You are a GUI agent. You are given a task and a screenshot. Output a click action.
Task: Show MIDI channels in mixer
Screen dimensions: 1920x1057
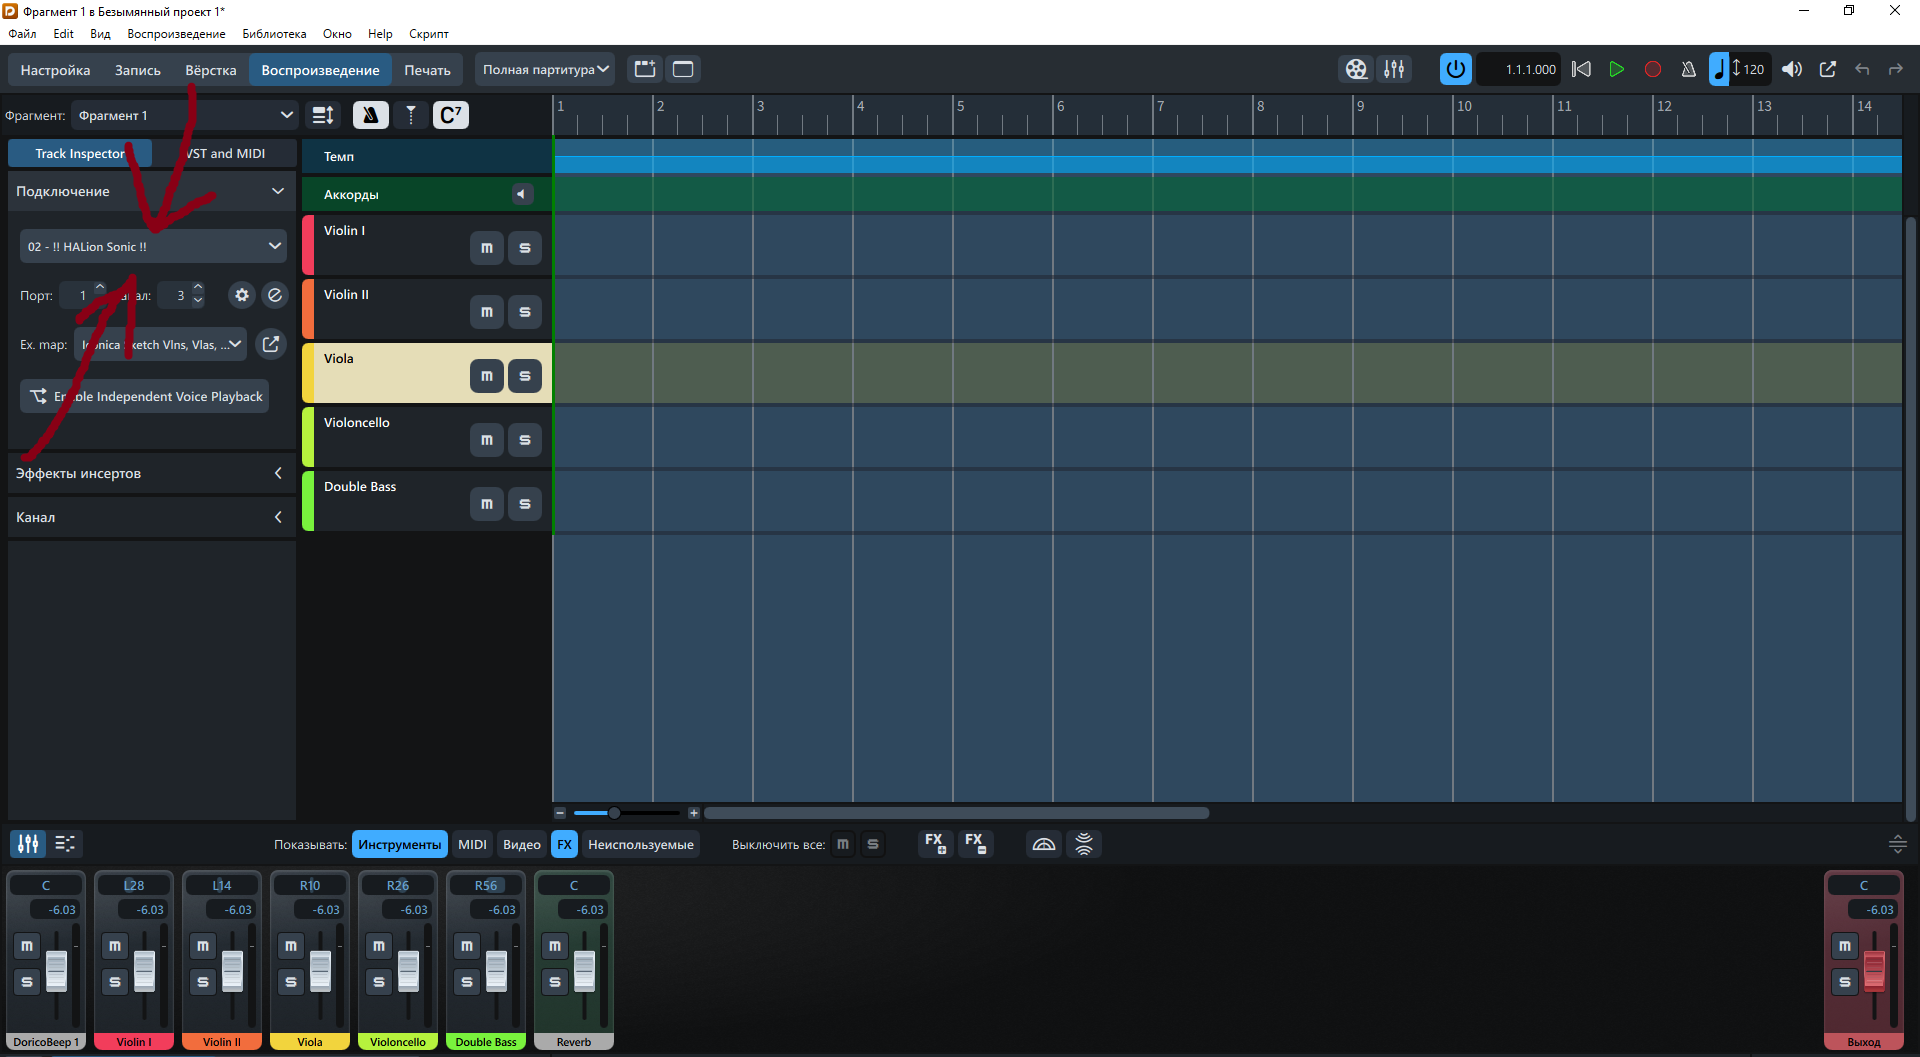click(472, 844)
